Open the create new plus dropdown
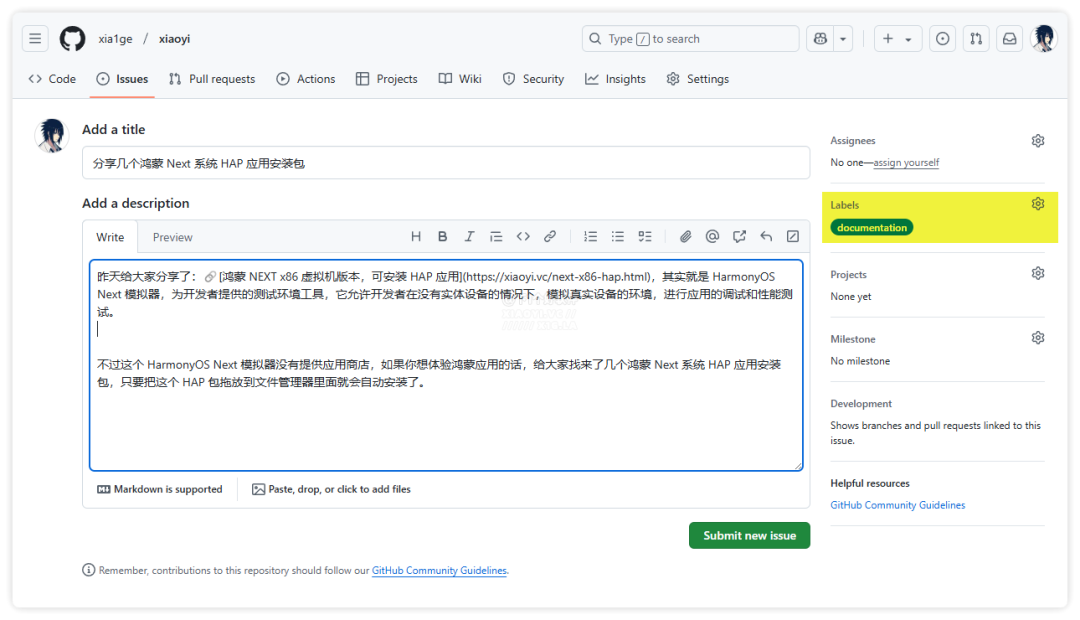1080x620 pixels. (x=897, y=39)
